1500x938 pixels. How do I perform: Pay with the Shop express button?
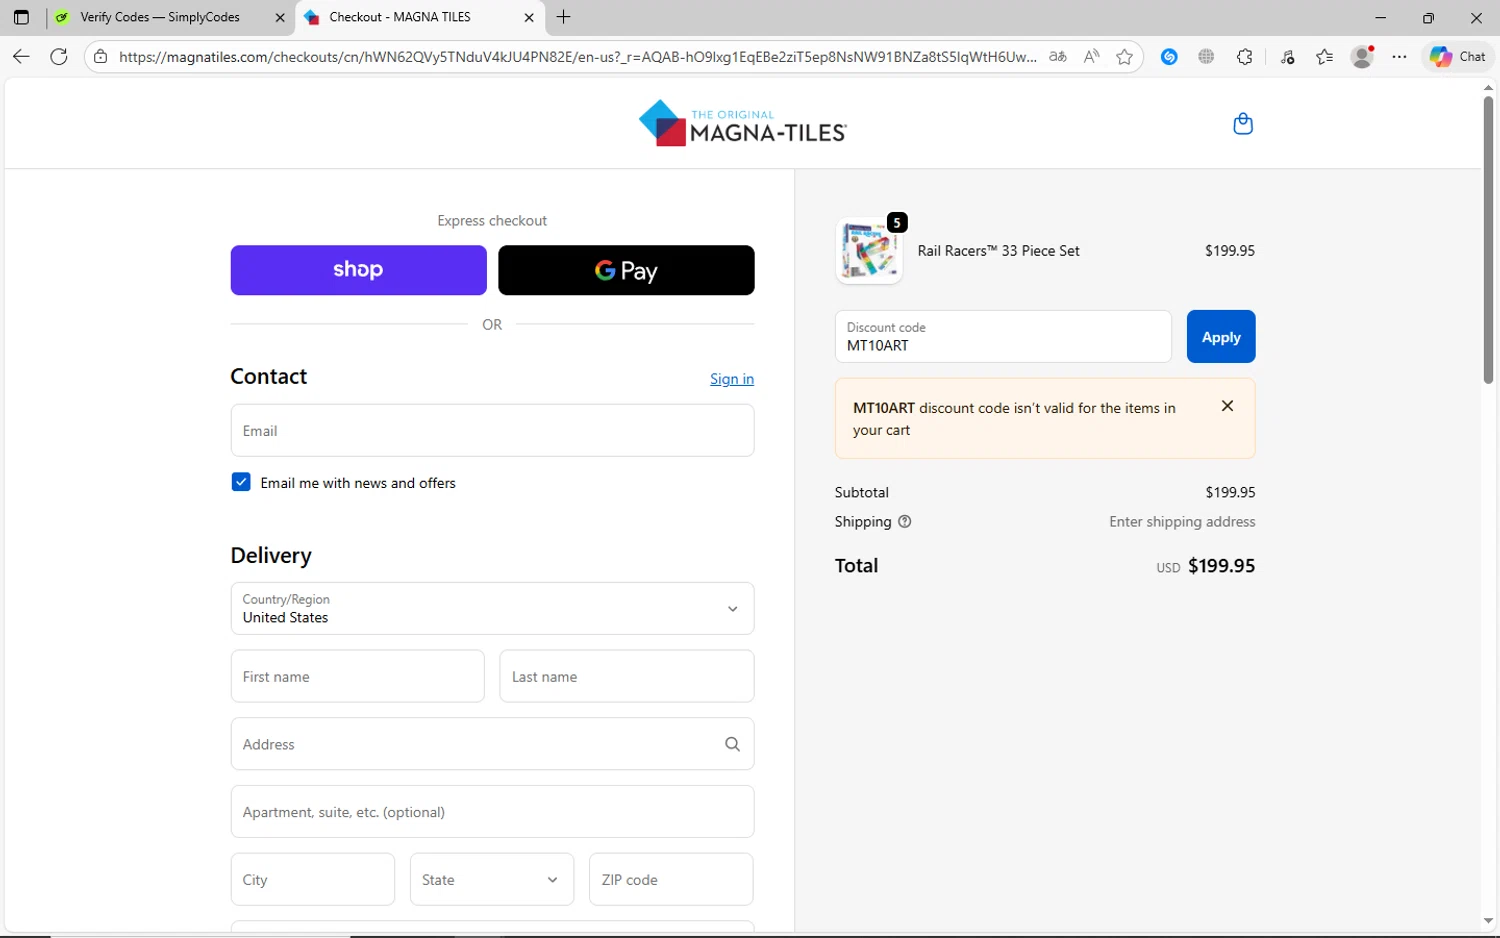tap(358, 270)
